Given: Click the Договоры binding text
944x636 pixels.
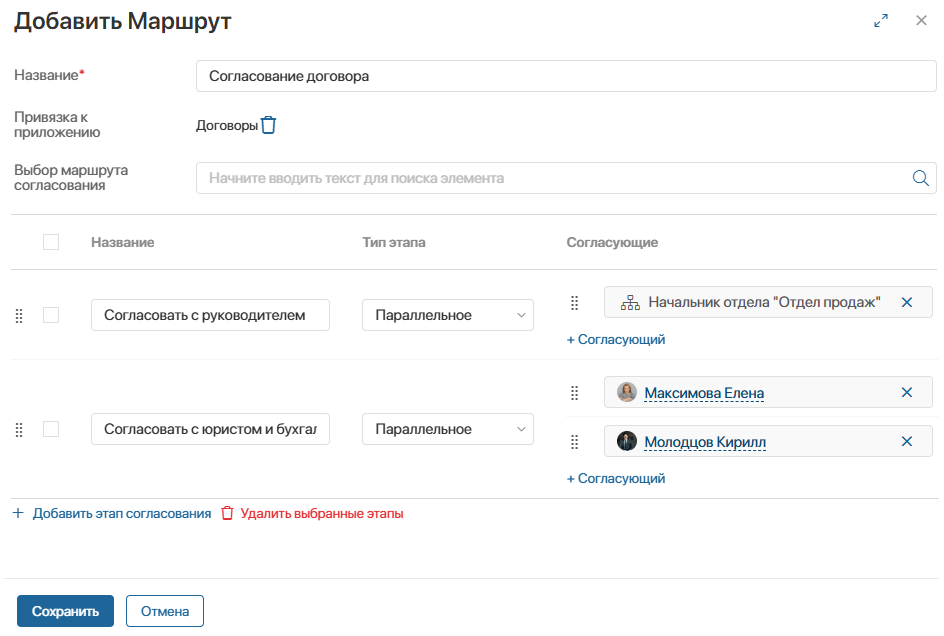Looking at the screenshot, I should [x=227, y=125].
